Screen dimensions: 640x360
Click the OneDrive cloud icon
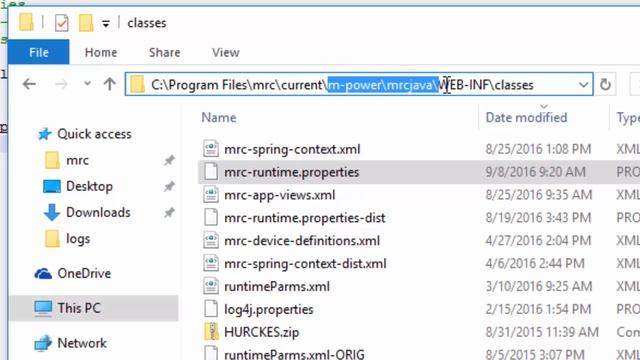click(43, 273)
